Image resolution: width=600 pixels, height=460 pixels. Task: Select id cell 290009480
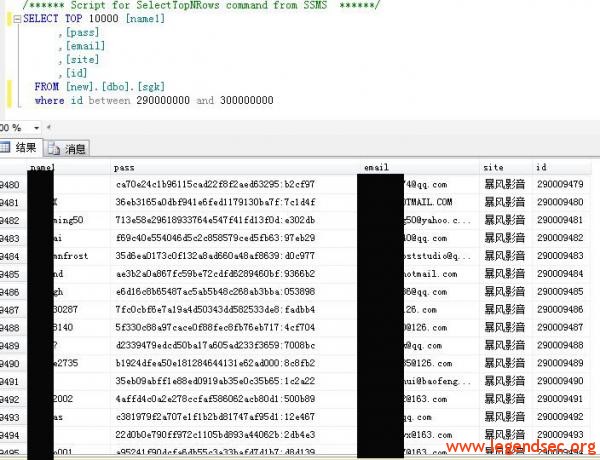pos(560,202)
